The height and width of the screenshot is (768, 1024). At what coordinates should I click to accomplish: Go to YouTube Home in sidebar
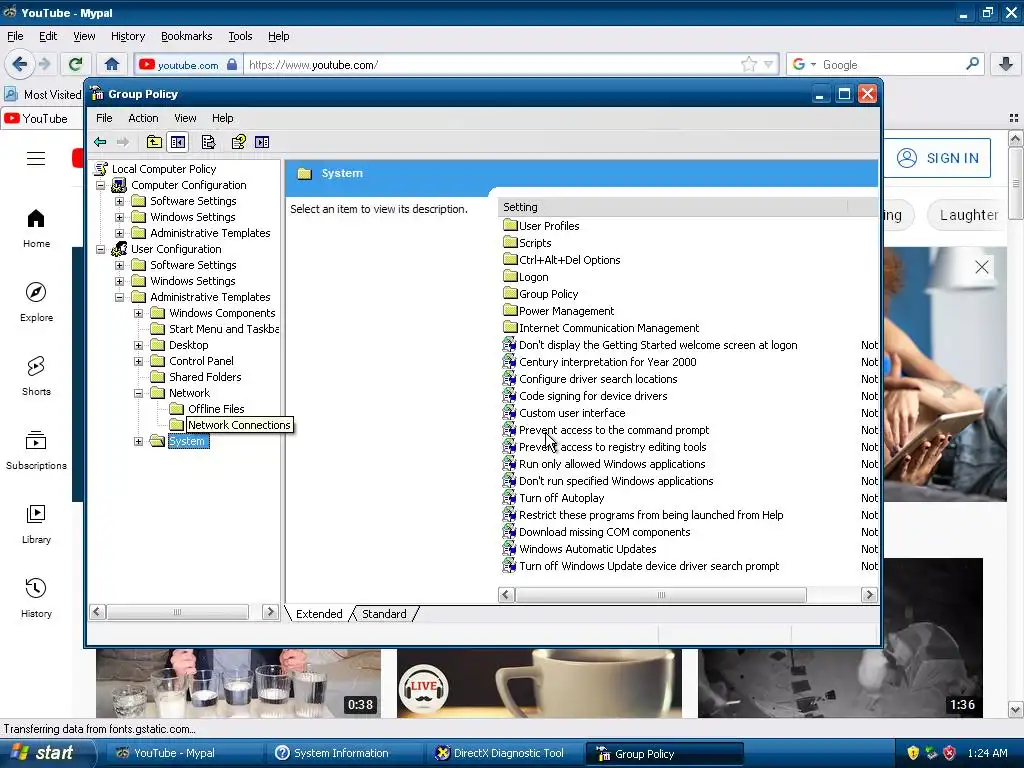[36, 229]
